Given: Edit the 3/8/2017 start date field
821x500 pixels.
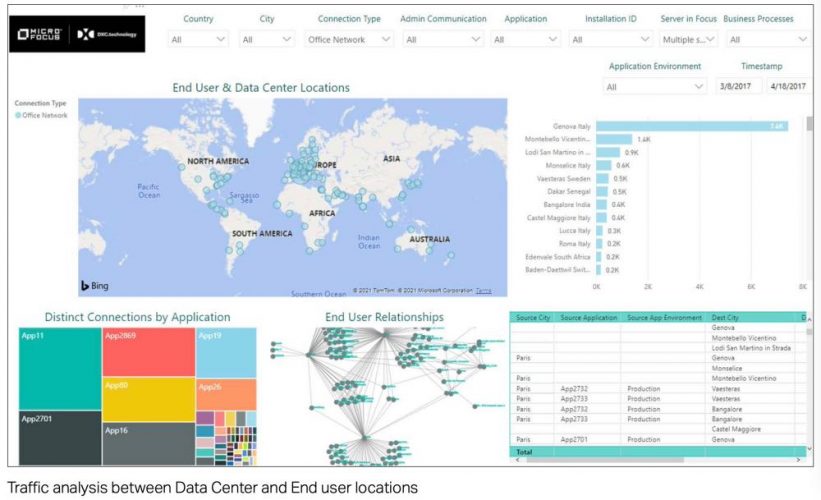Looking at the screenshot, I should (x=738, y=86).
